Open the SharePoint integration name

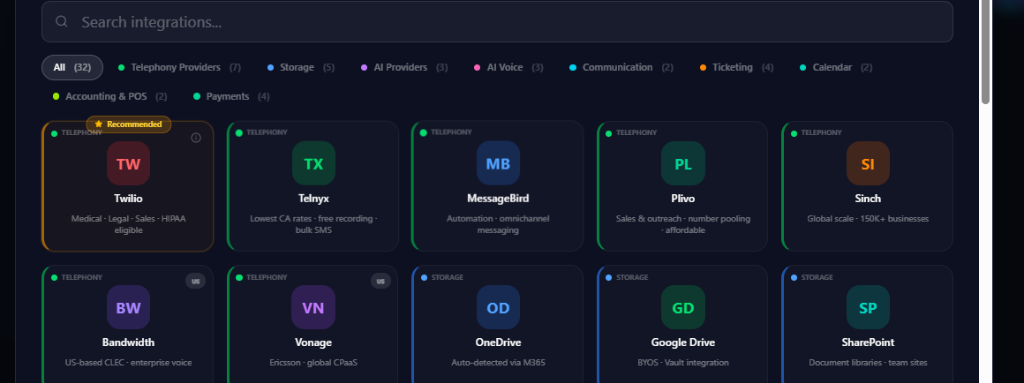[x=868, y=342]
